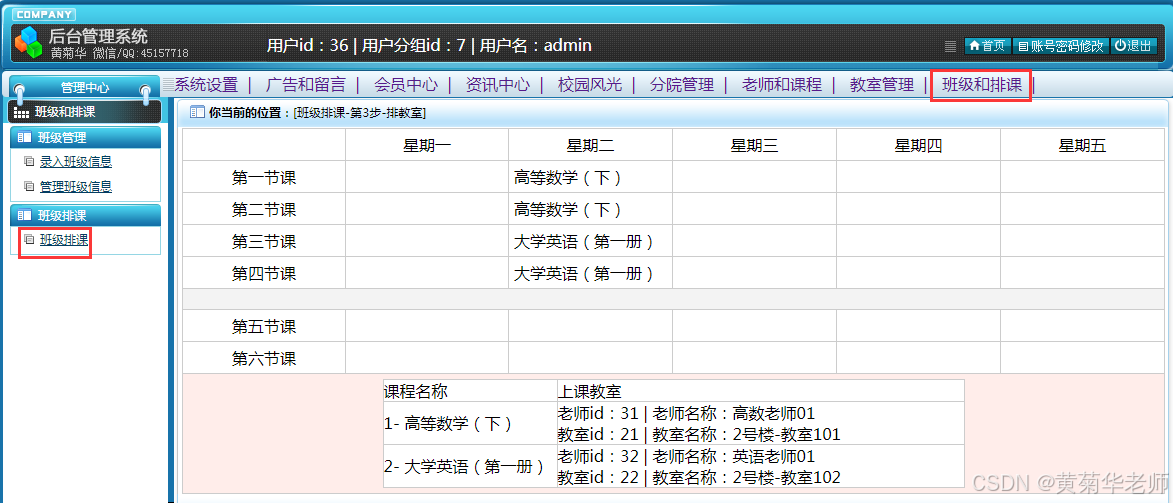Open the 广告和留言 menu
The image size is (1173, 503).
coord(306,85)
